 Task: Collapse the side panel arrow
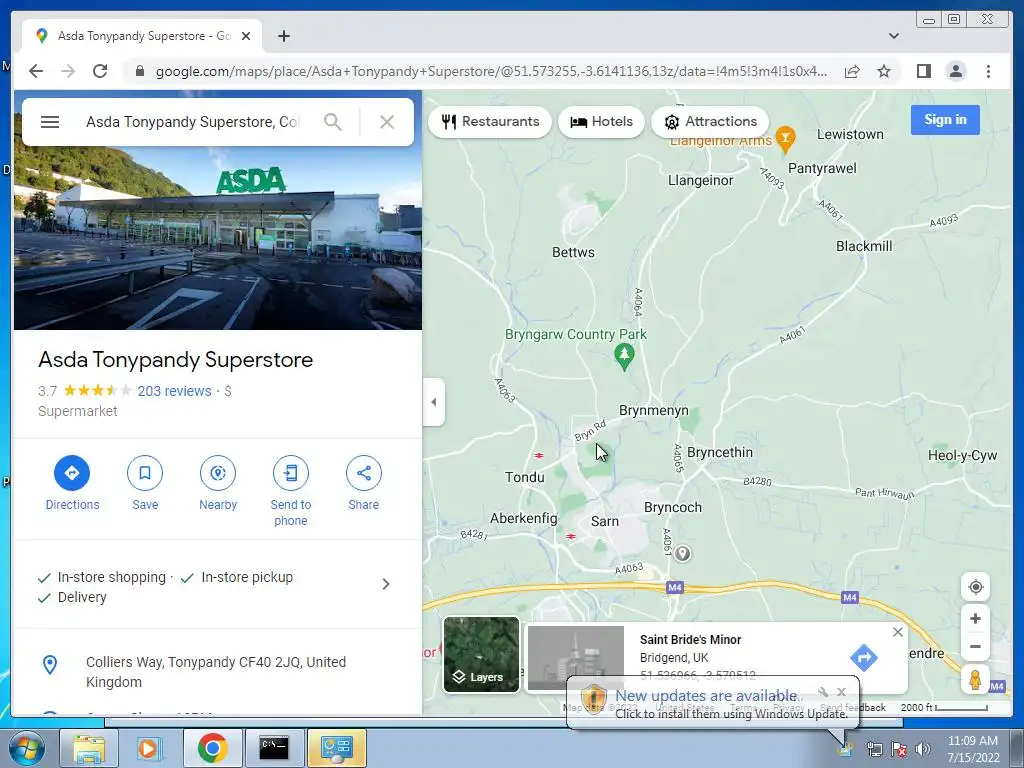(x=434, y=402)
